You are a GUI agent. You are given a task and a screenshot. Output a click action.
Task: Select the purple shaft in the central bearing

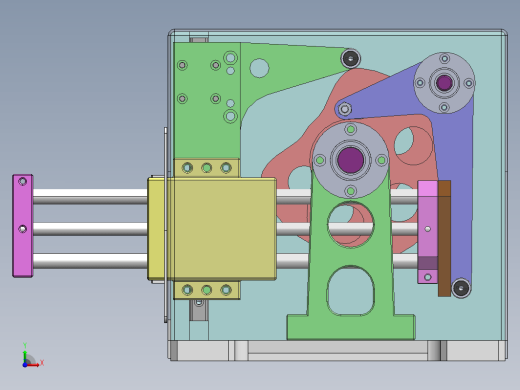coord(350,160)
